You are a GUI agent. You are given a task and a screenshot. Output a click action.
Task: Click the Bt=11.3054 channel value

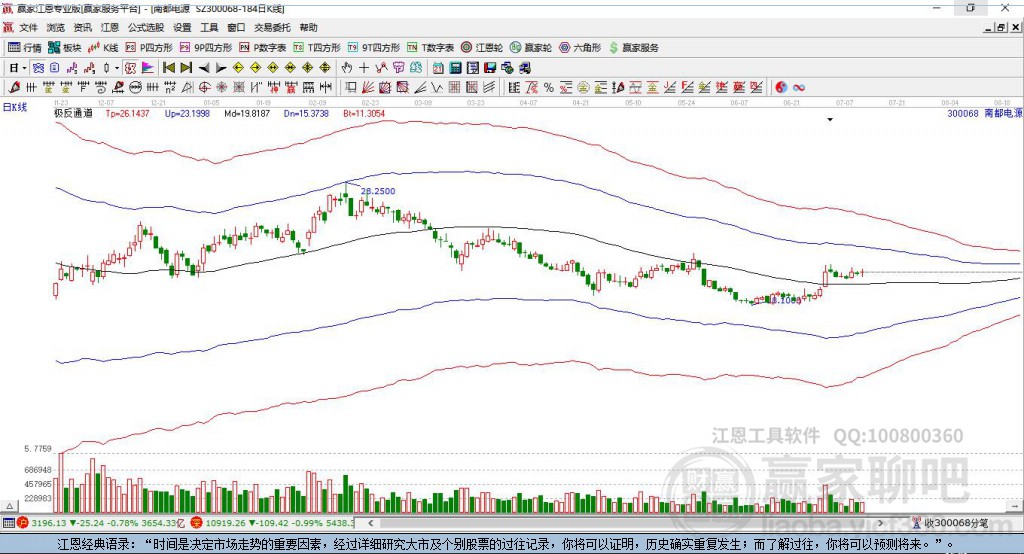pos(364,114)
